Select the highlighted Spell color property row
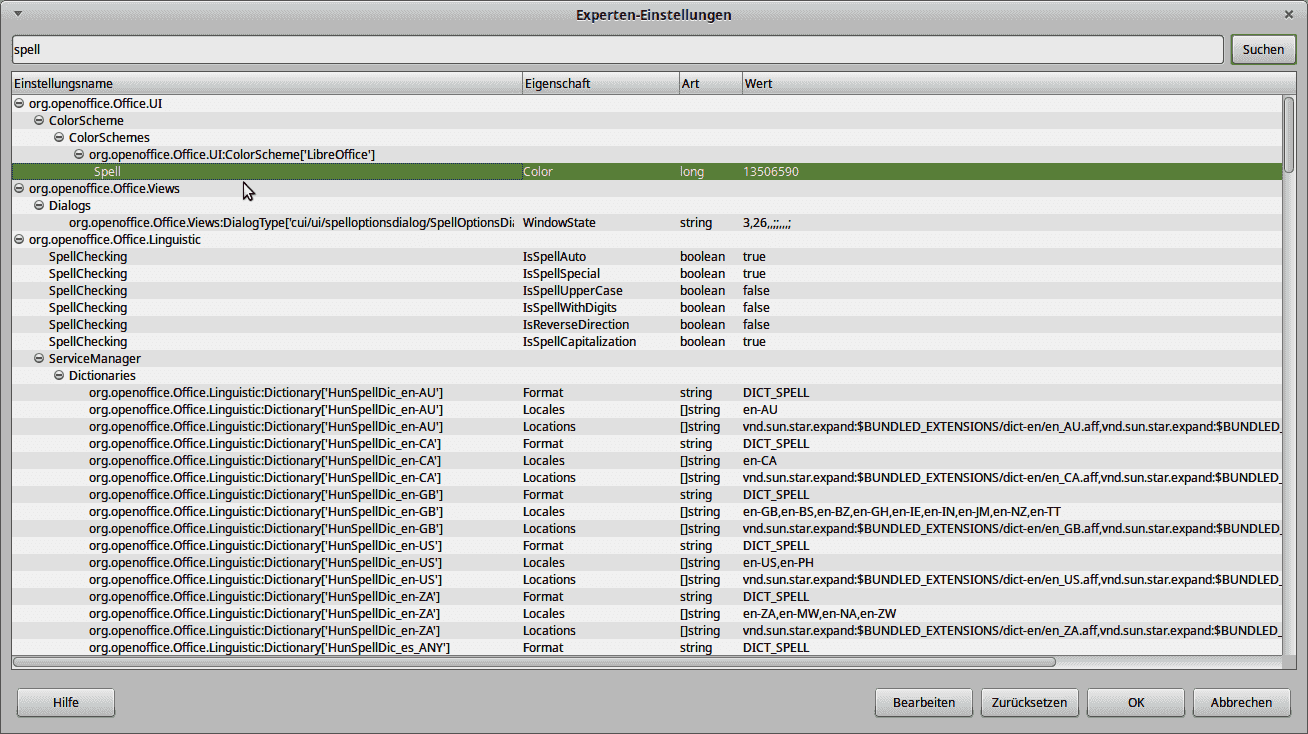1308x734 pixels. [300, 171]
